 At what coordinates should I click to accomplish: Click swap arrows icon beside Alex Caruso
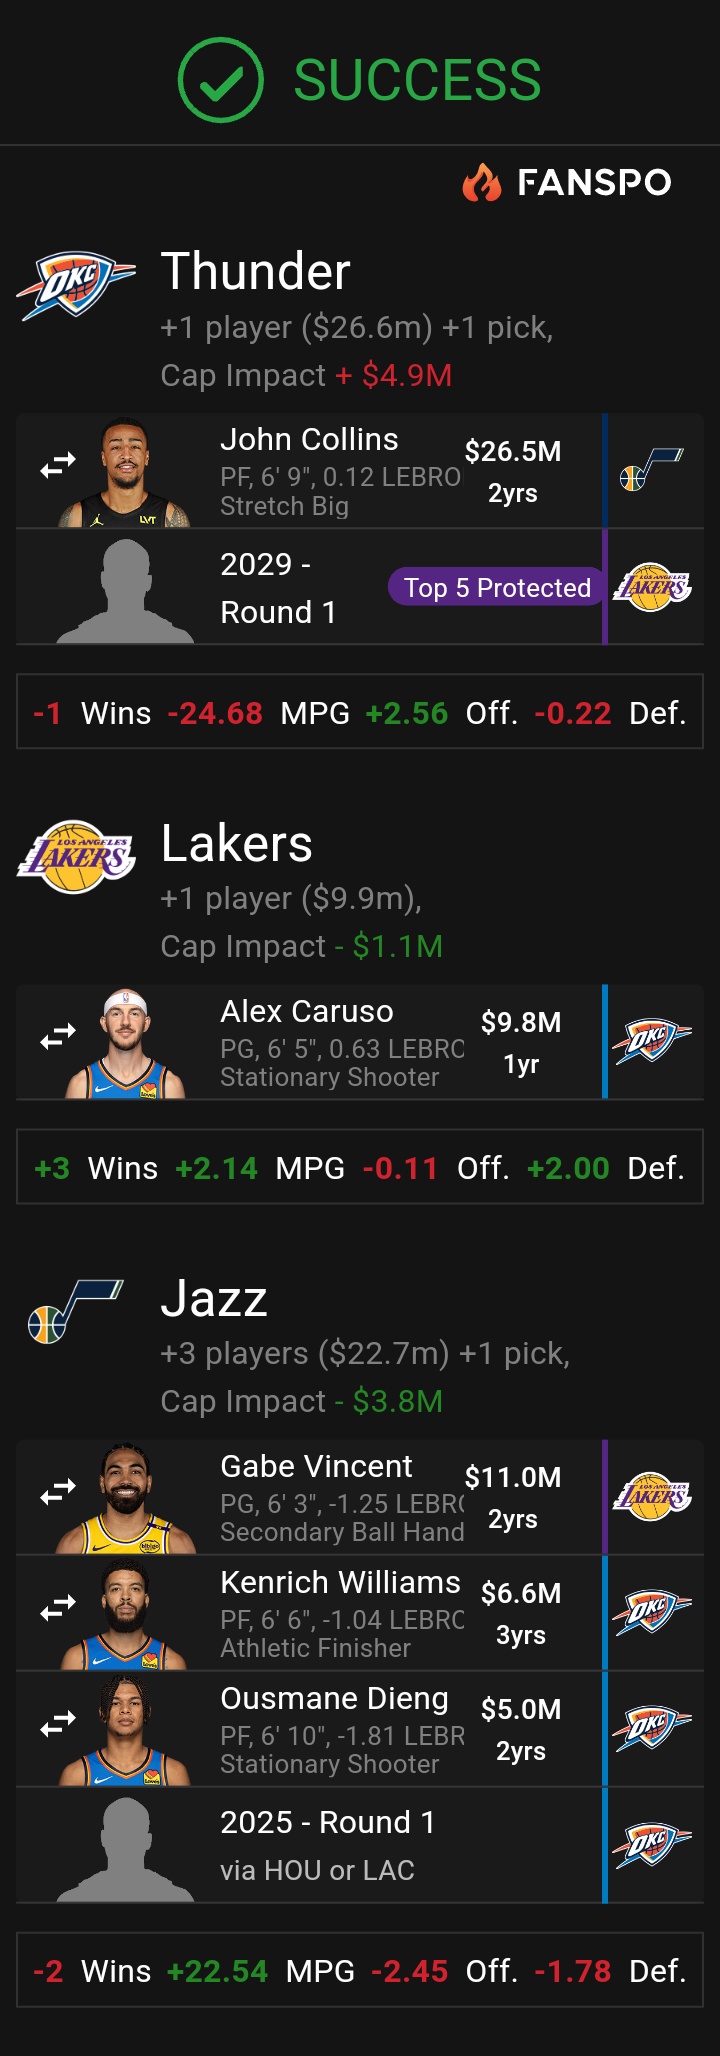pyautogui.click(x=58, y=1038)
